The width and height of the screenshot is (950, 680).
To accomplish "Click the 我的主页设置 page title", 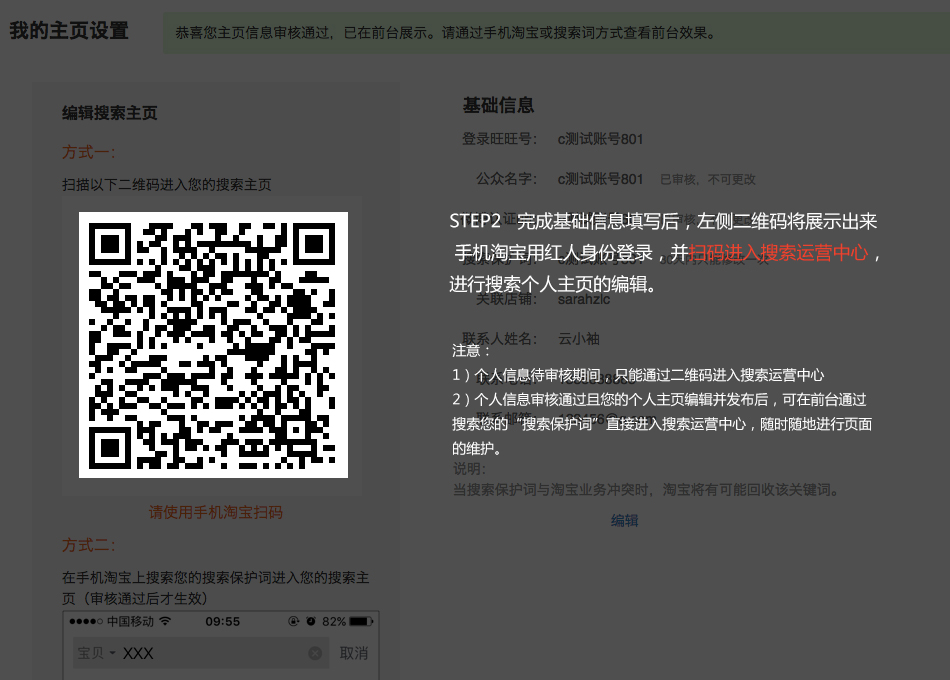I will pyautogui.click(x=68, y=30).
